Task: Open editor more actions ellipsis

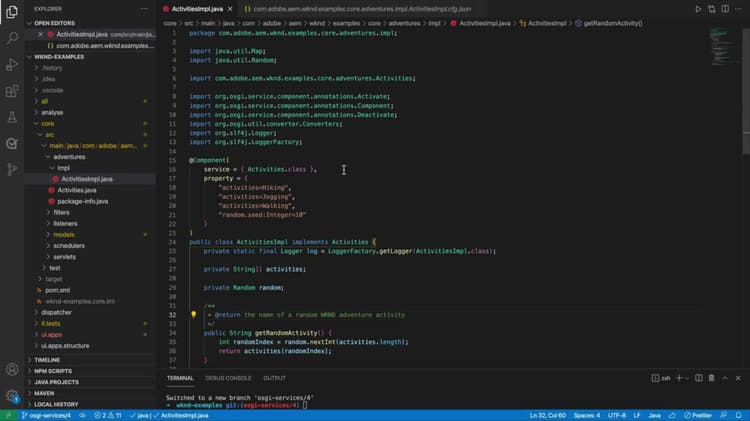Action: point(739,9)
